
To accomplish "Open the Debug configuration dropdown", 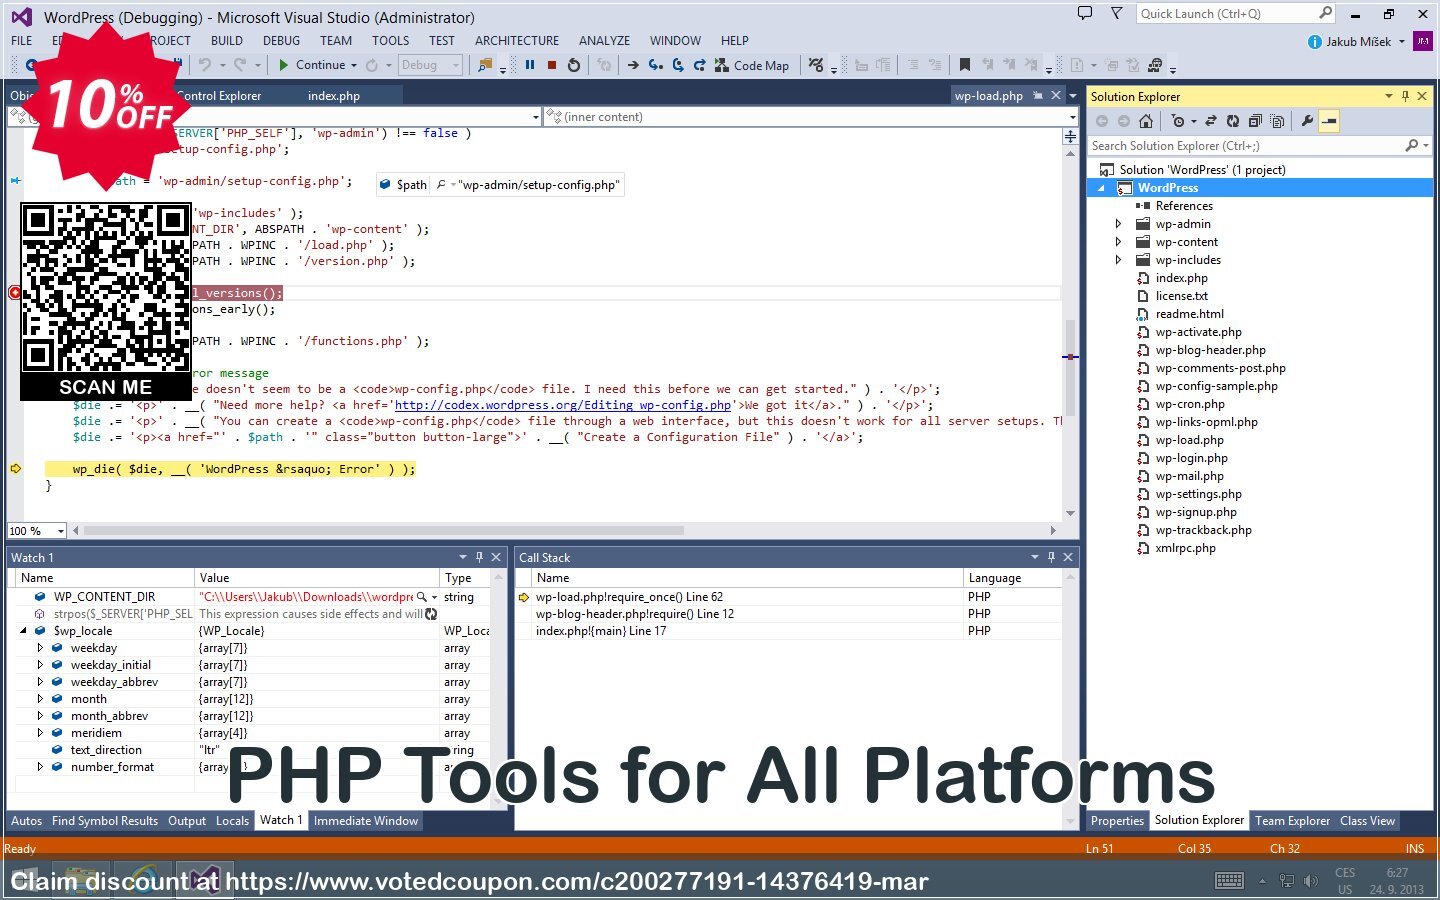I will [430, 65].
